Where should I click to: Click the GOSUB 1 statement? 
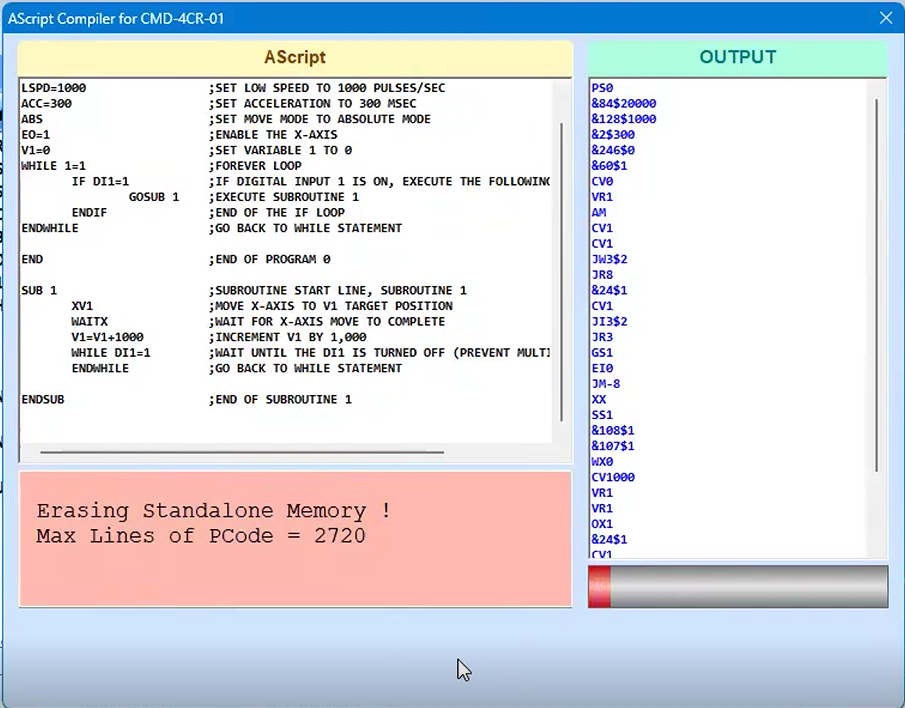coord(154,197)
